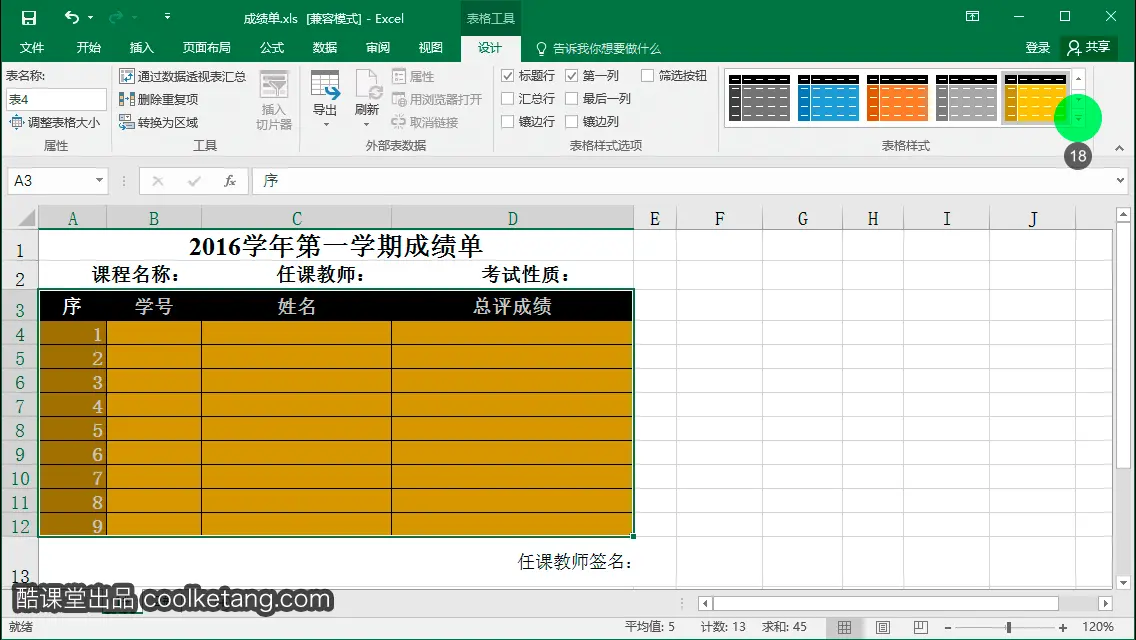The image size is (1136, 640).
Task: Switch to the 审阅 tab
Action: (377, 48)
